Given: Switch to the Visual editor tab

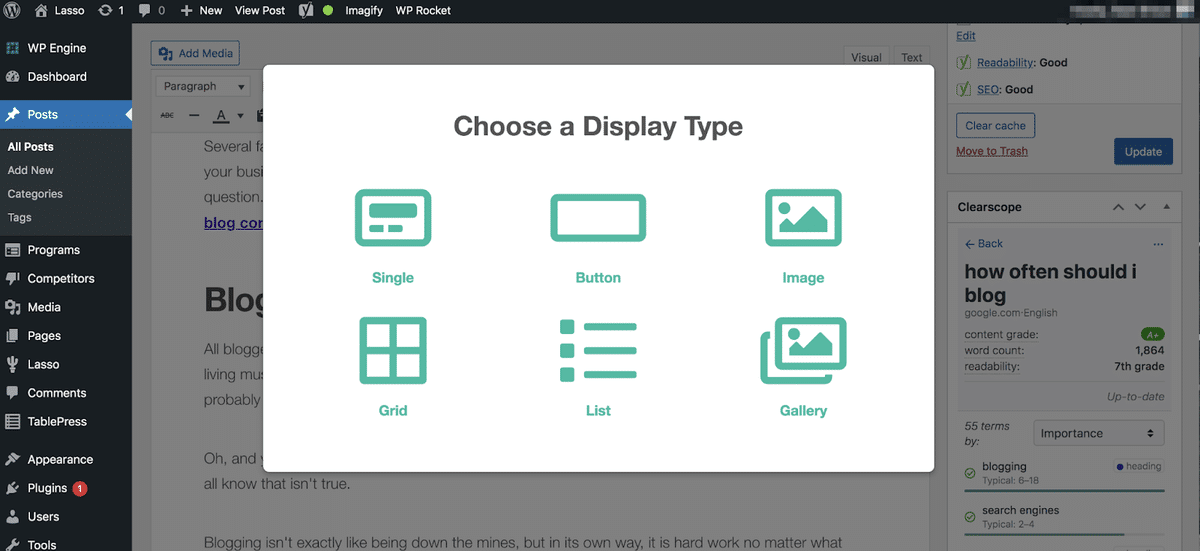Looking at the screenshot, I should [866, 57].
